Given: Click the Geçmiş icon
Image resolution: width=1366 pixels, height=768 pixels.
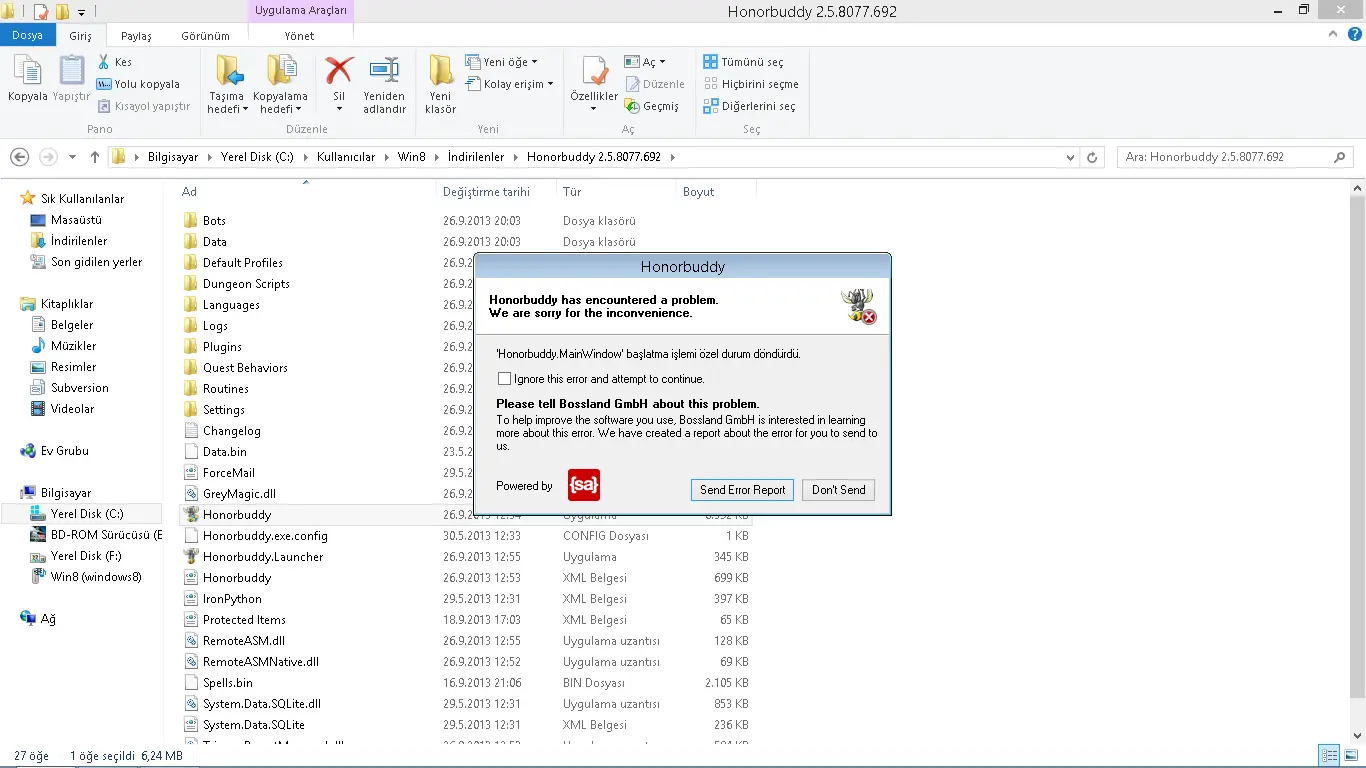Looking at the screenshot, I should point(632,106).
